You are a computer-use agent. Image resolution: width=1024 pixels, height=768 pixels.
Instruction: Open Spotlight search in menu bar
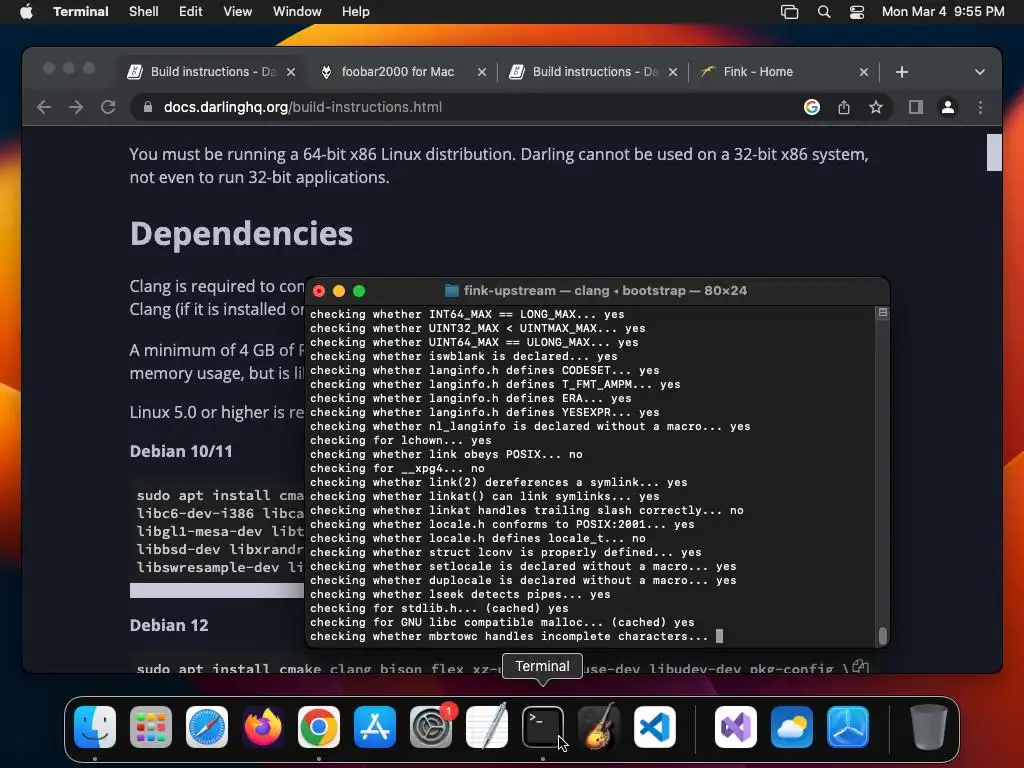[x=824, y=12]
